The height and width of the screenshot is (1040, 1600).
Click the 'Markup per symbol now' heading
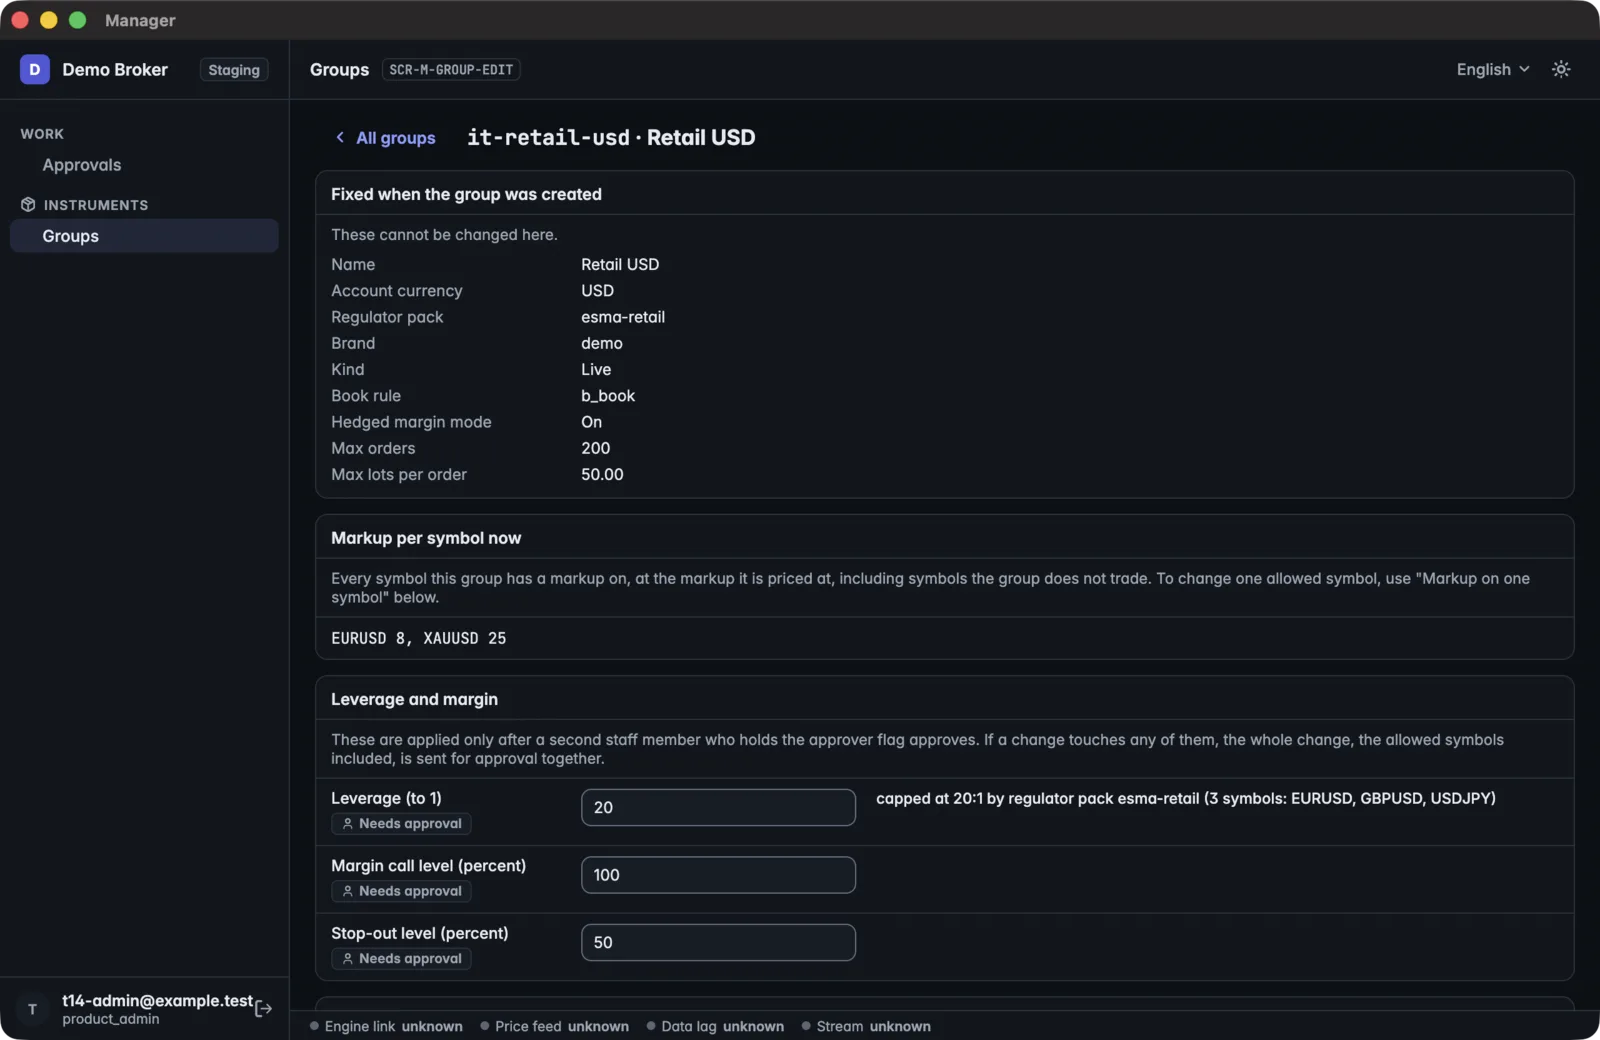click(x=426, y=538)
